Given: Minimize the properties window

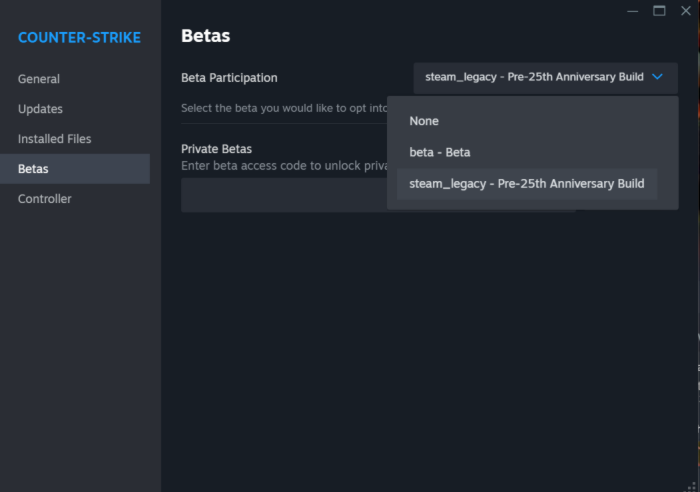Looking at the screenshot, I should [633, 10].
